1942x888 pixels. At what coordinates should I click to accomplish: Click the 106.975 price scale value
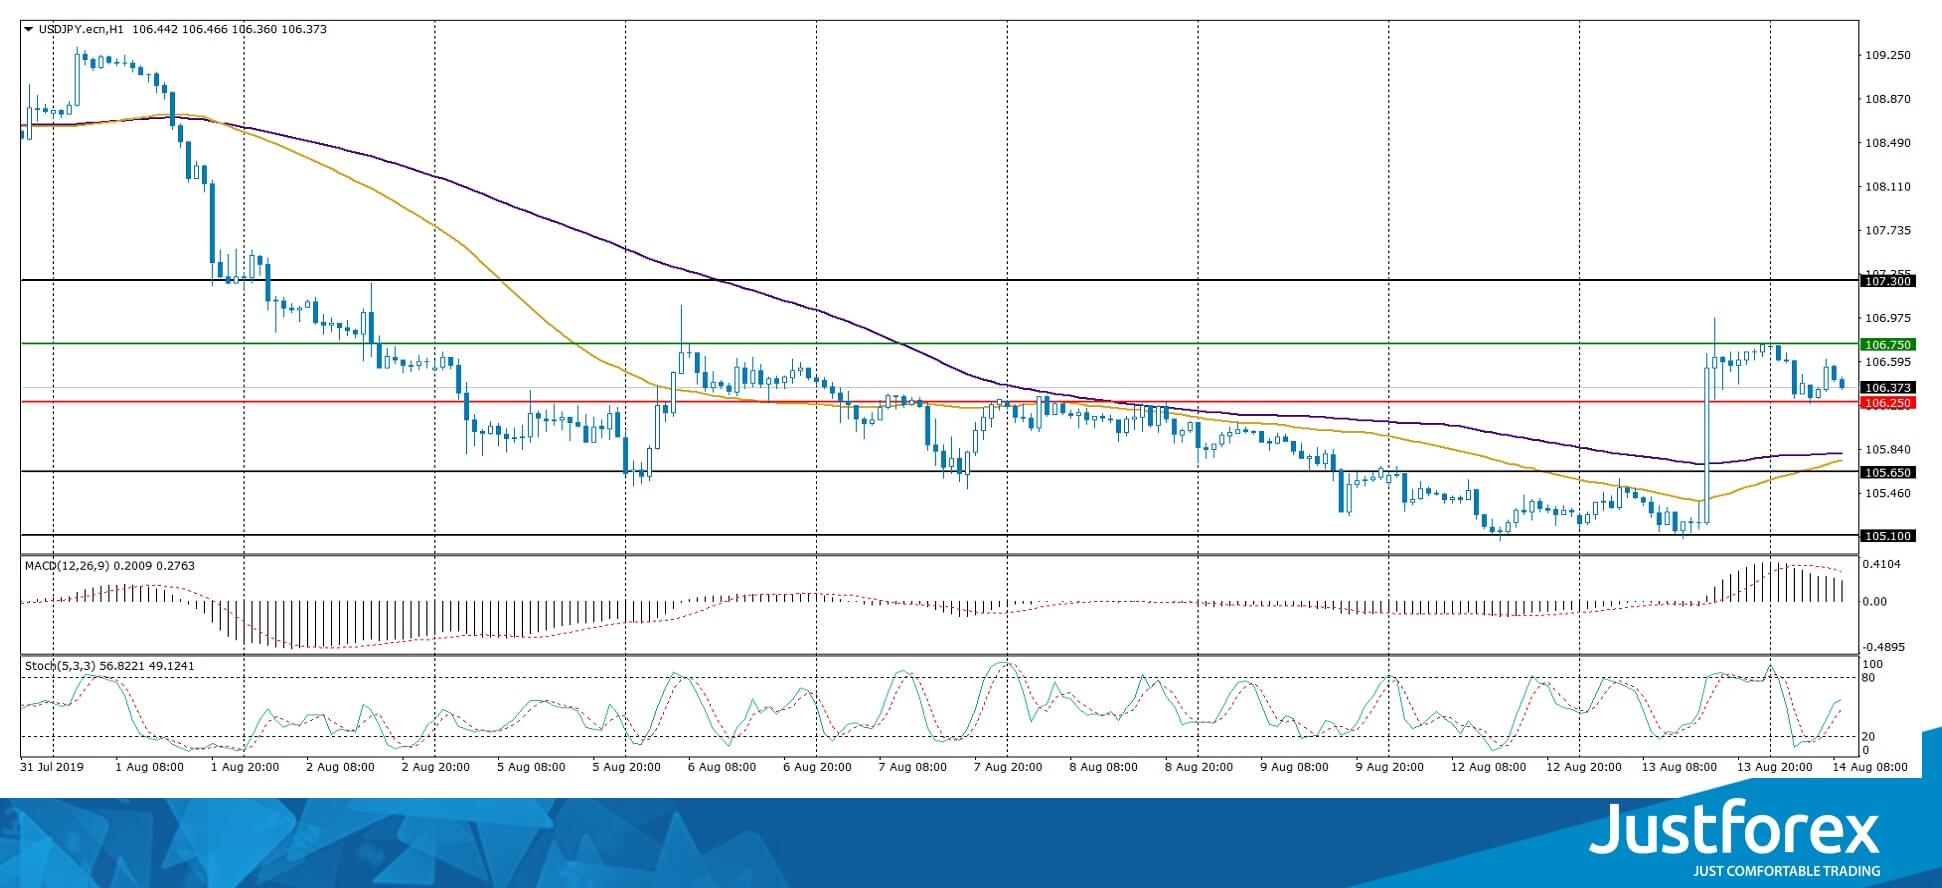[x=1888, y=318]
